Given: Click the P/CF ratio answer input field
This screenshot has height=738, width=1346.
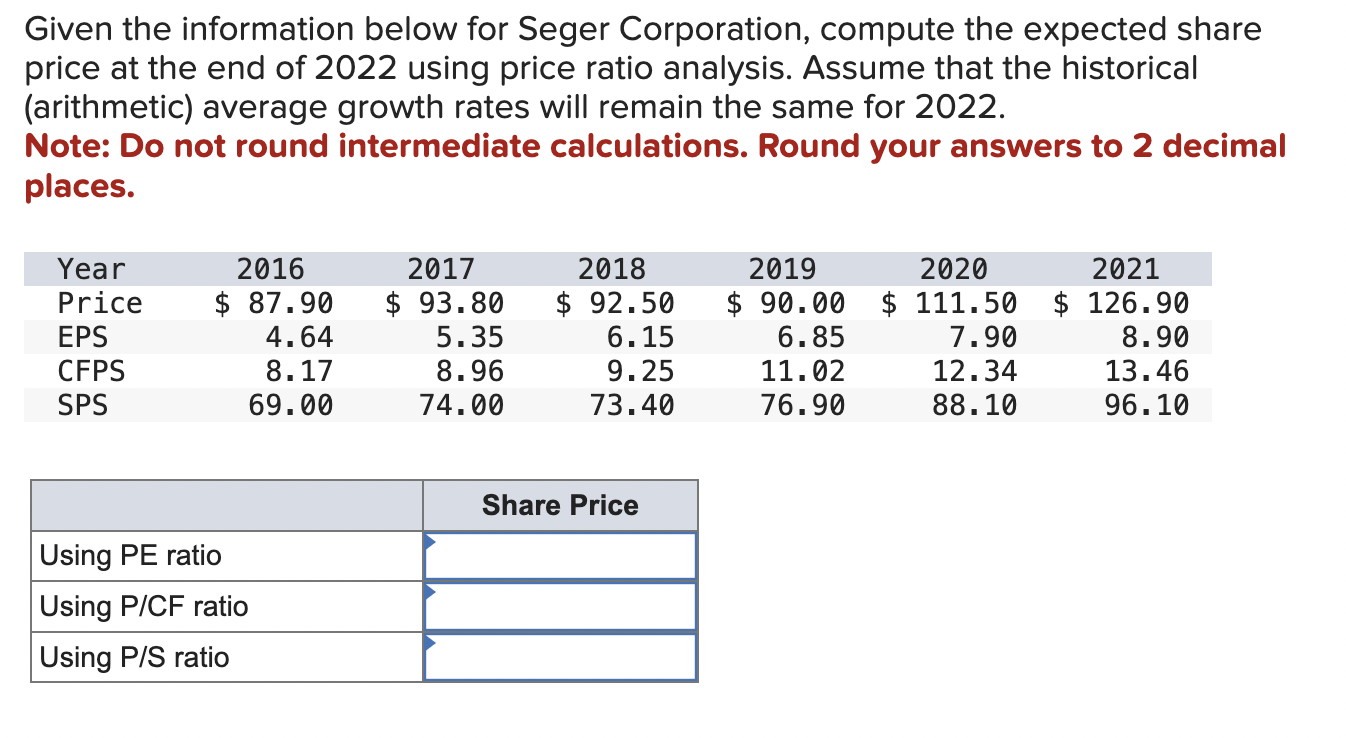Looking at the screenshot, I should [x=558, y=605].
